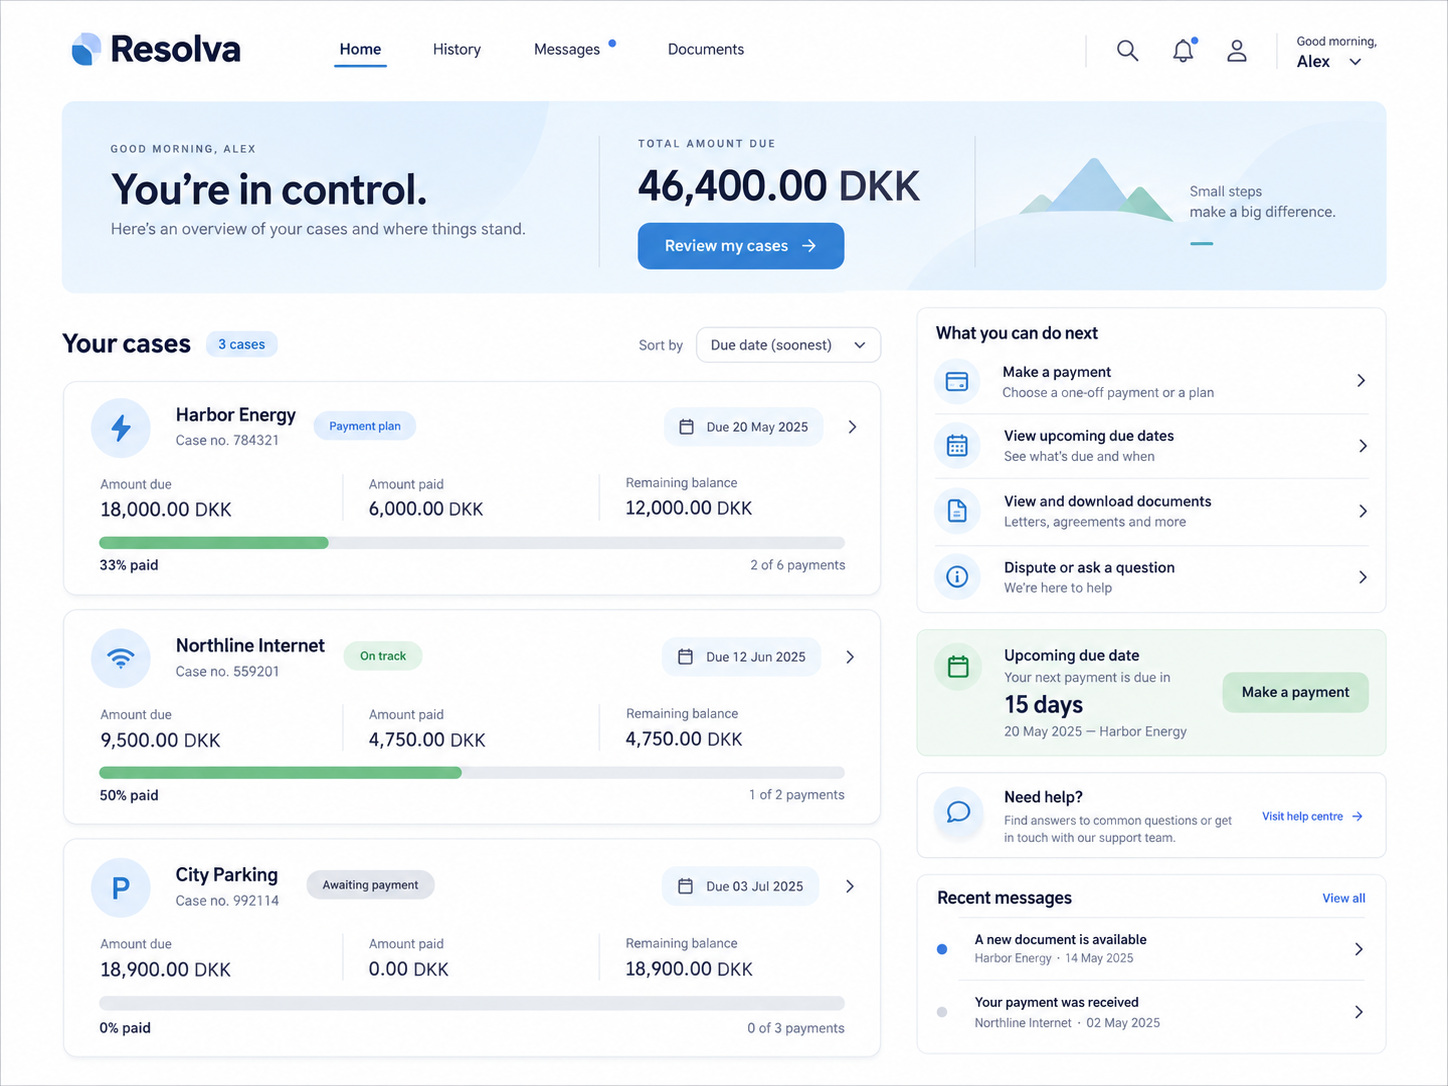Image resolution: width=1448 pixels, height=1086 pixels.
Task: Open the 'A new document is available' message
Action: pos(1151,949)
